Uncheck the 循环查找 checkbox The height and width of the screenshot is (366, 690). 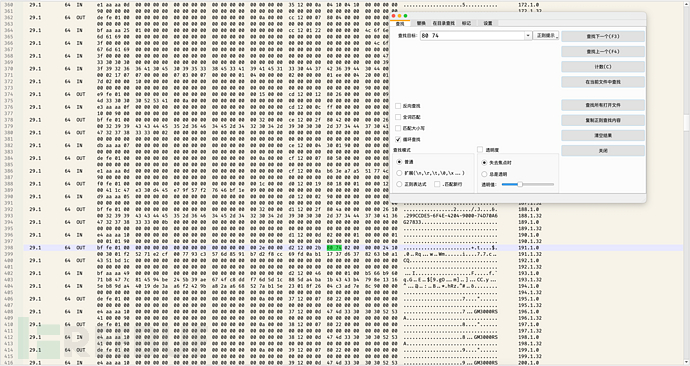[x=398, y=139]
